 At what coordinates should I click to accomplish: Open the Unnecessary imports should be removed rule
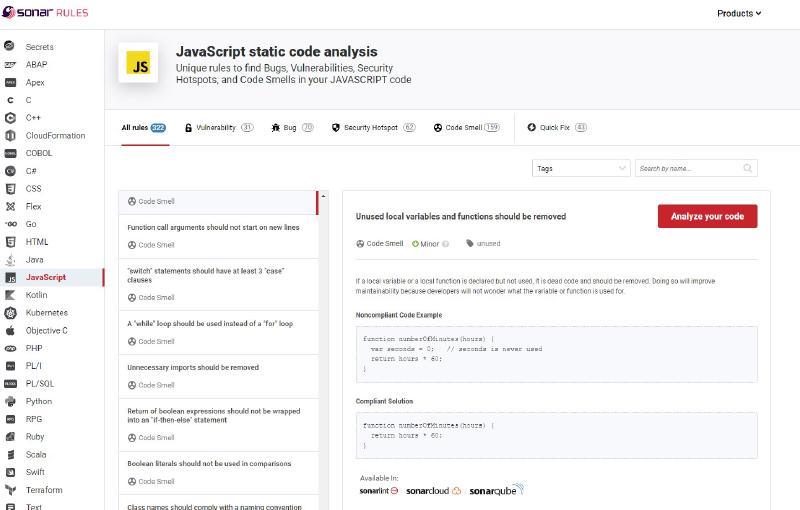[x=193, y=367]
